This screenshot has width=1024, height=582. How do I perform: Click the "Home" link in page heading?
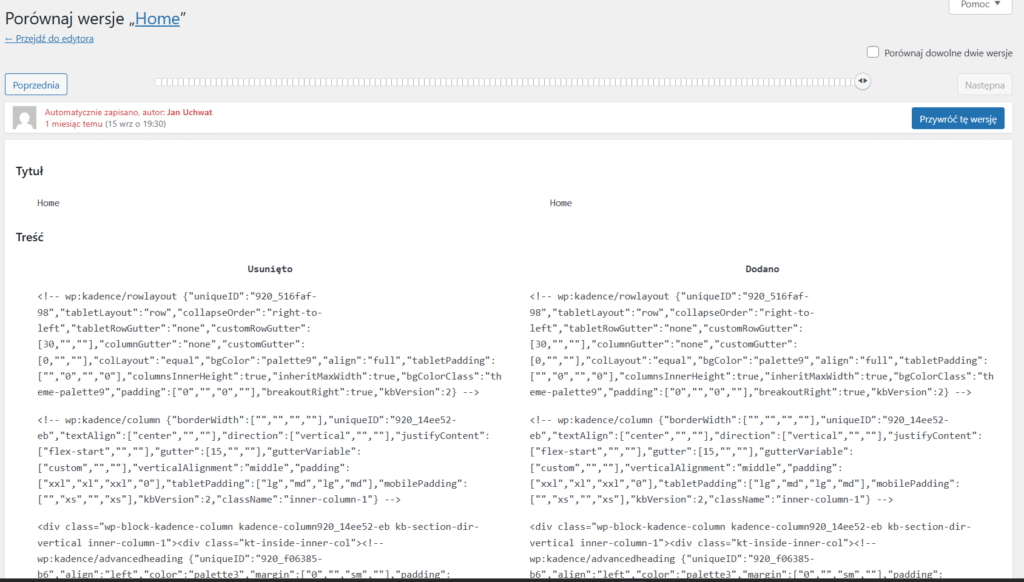coord(158,18)
